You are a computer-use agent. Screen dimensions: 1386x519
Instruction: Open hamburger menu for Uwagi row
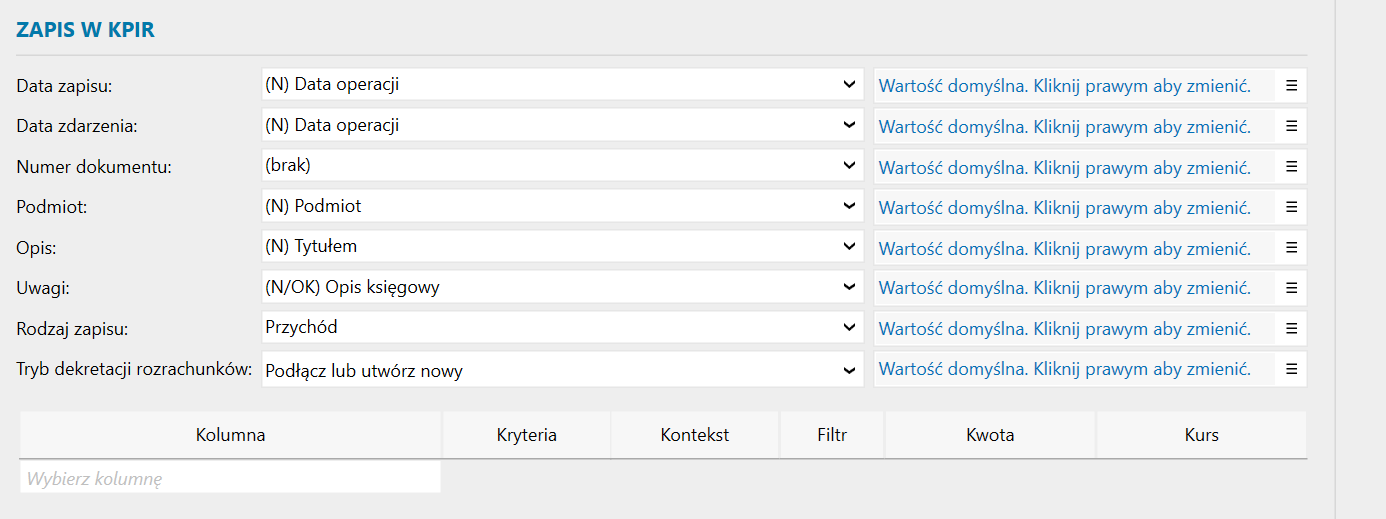[1291, 288]
